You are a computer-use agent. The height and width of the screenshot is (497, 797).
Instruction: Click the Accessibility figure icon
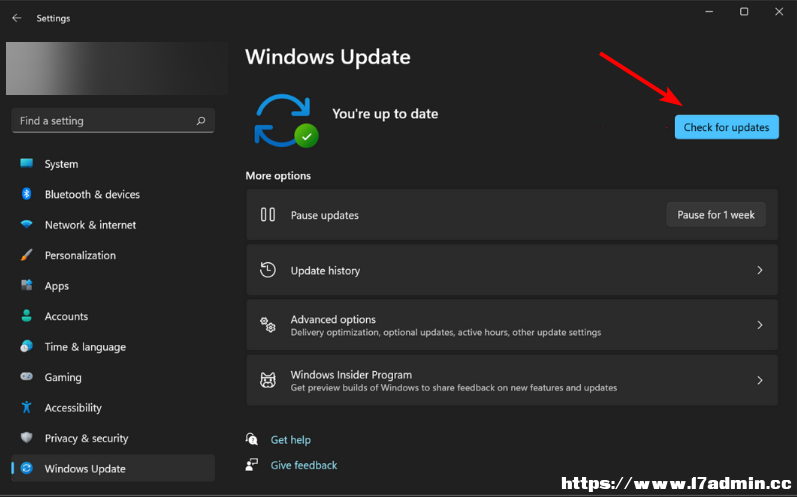26,407
